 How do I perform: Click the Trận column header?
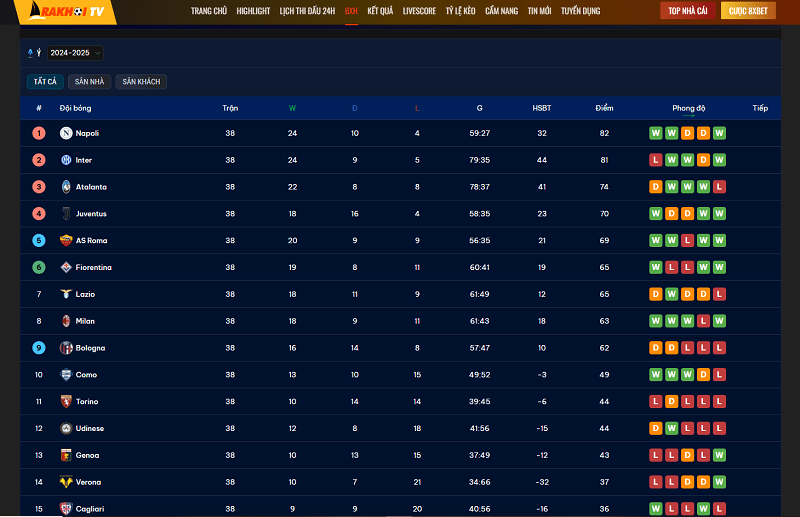coord(230,108)
